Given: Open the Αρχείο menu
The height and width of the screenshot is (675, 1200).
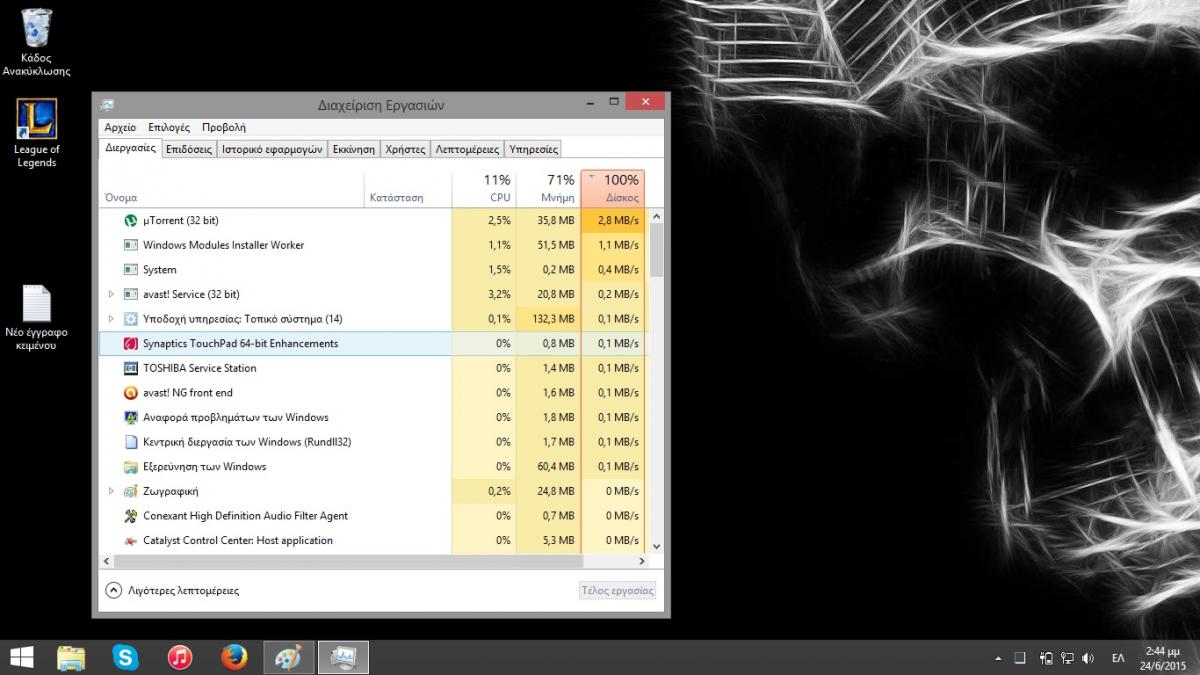Looking at the screenshot, I should [x=120, y=128].
